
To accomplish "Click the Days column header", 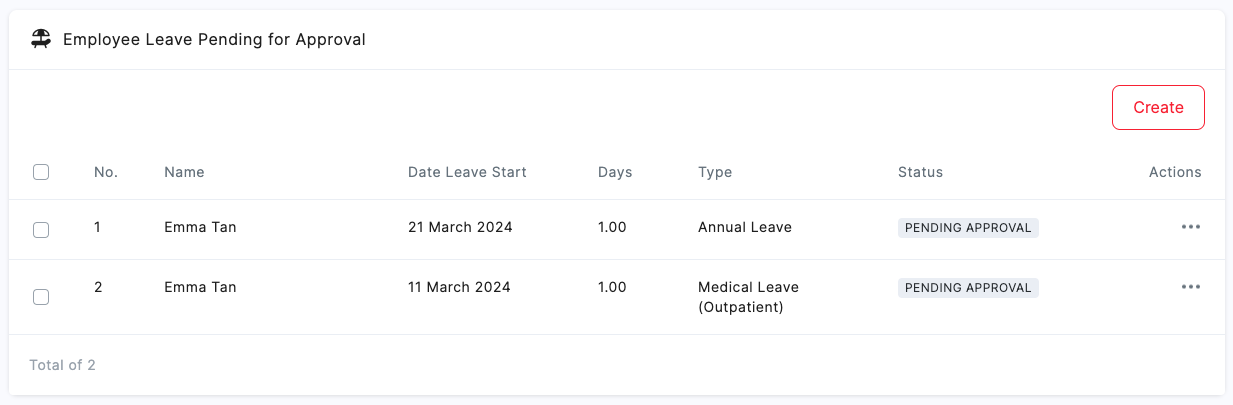I will [x=615, y=172].
